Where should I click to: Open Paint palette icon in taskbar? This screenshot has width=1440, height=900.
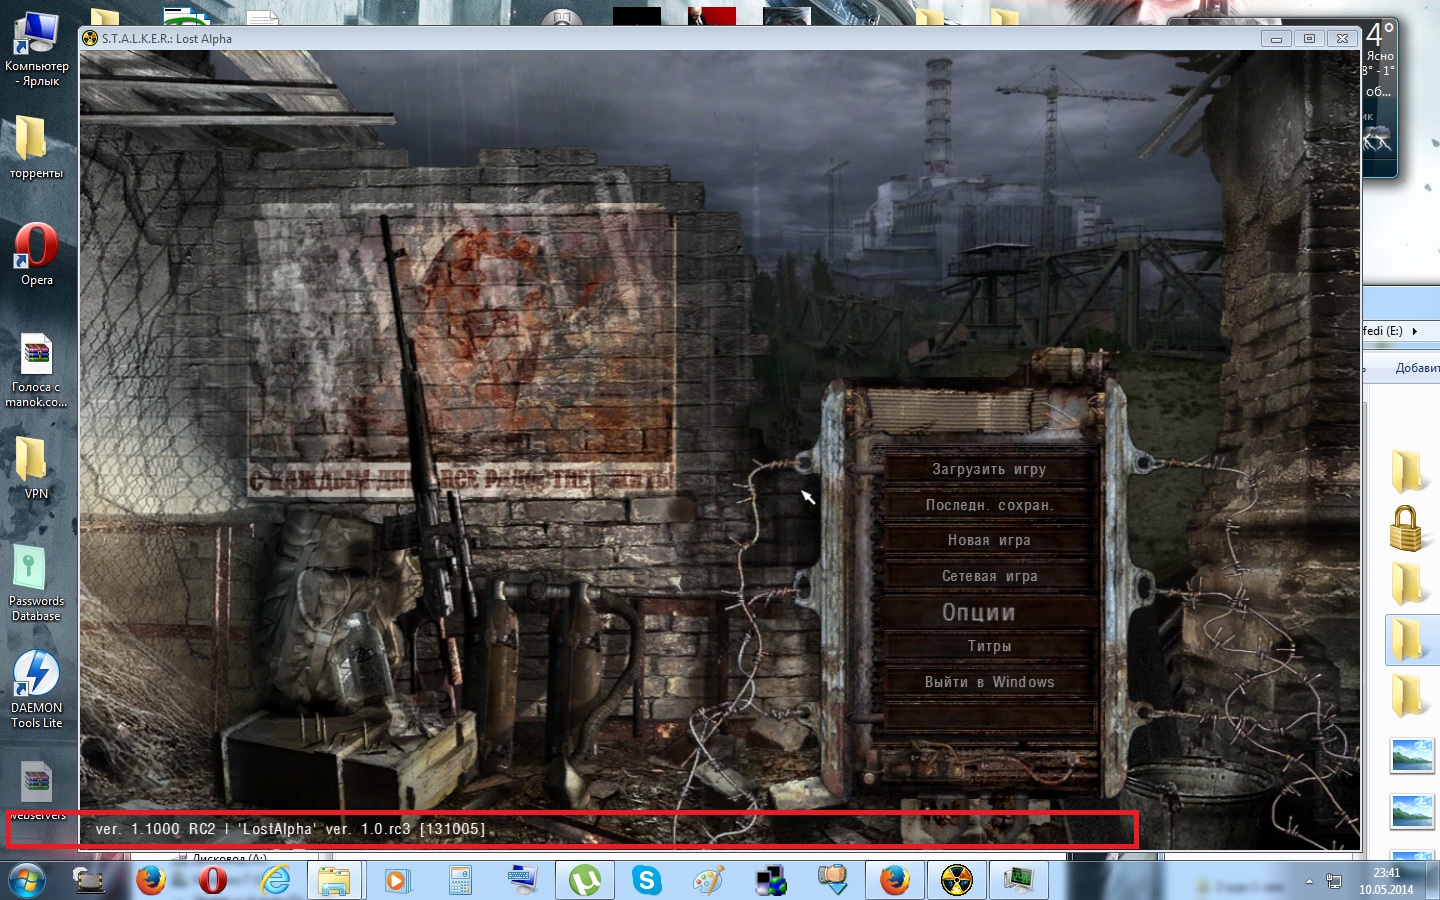coord(709,880)
